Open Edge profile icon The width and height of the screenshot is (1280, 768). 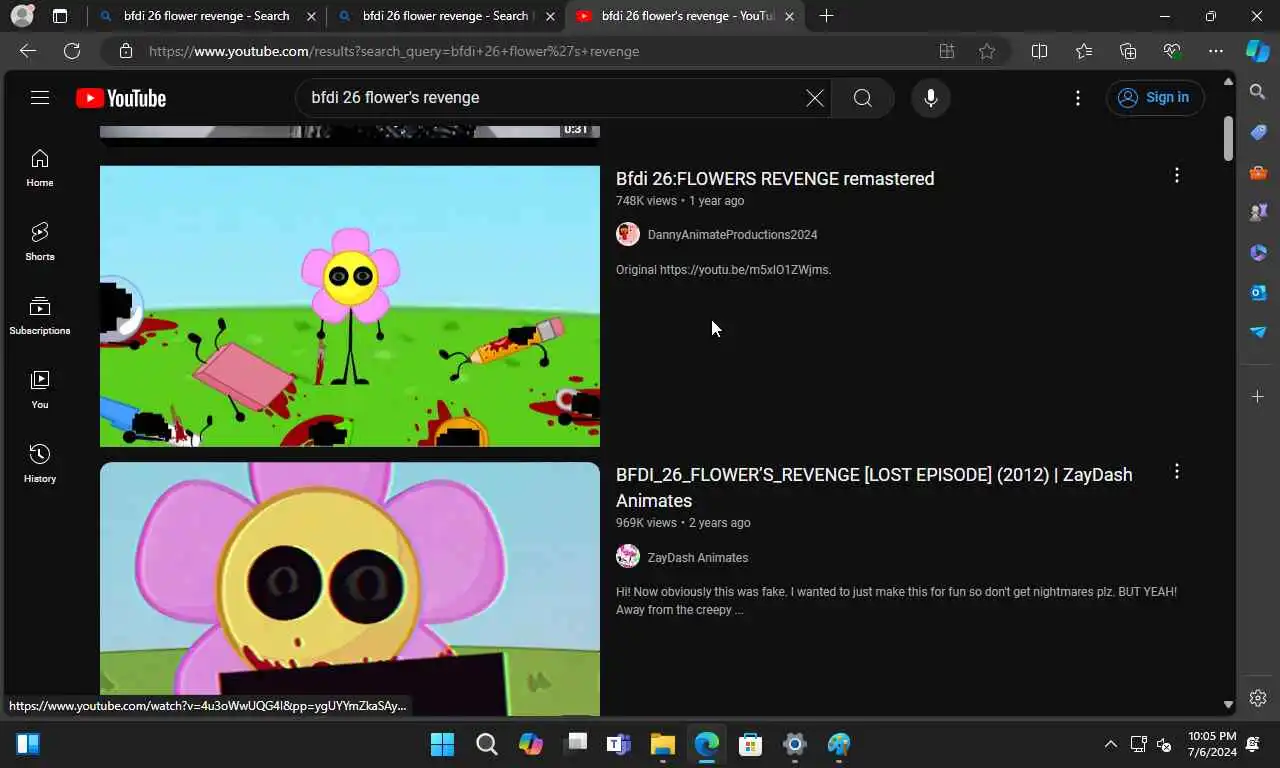pos(22,16)
